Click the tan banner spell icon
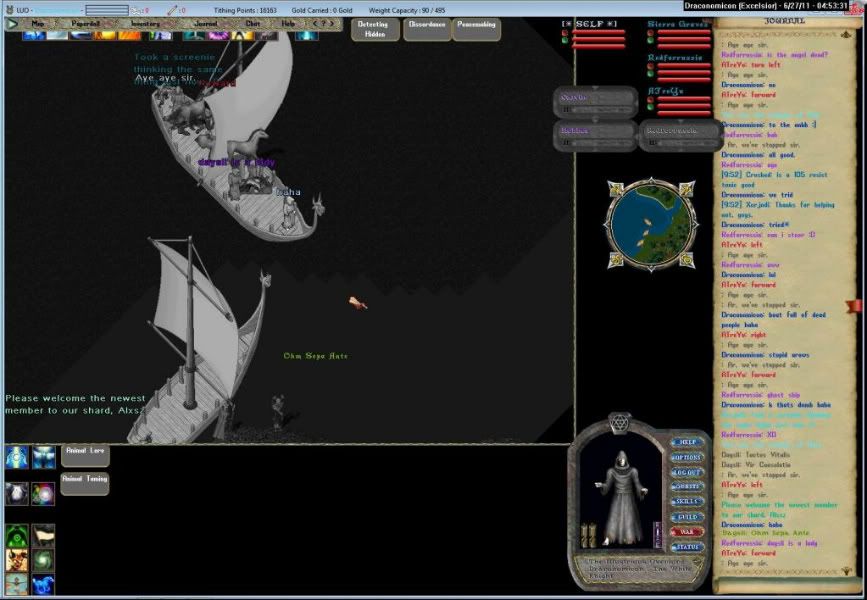 [43, 535]
